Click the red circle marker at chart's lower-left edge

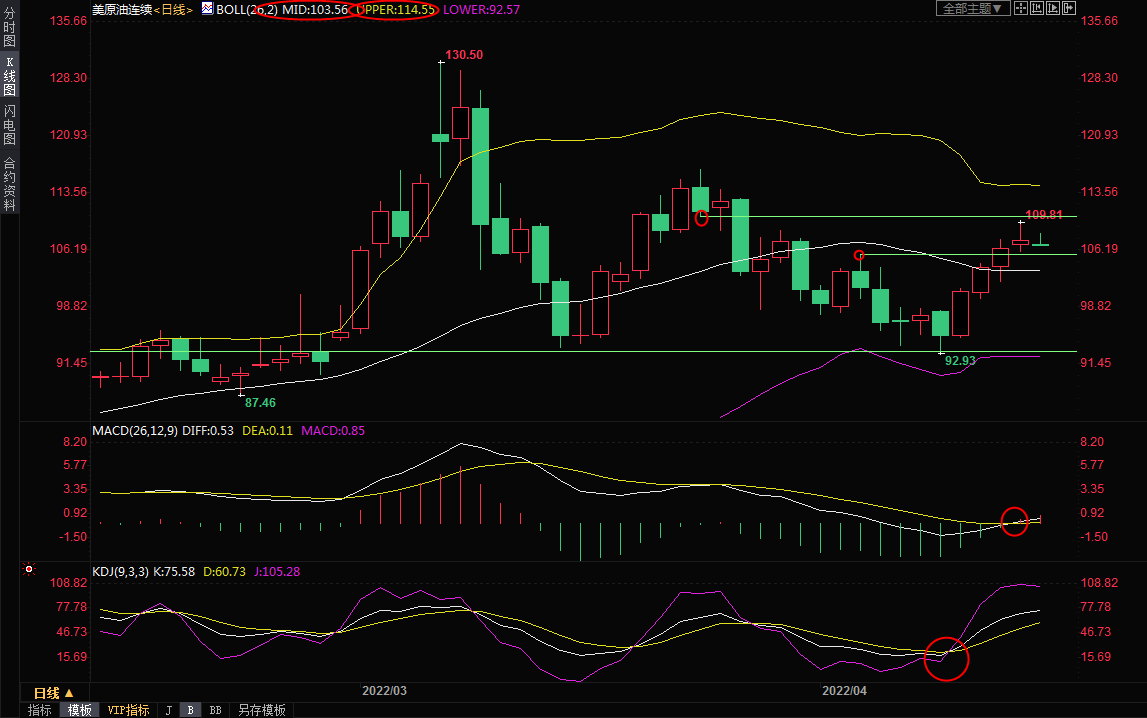tap(29, 571)
